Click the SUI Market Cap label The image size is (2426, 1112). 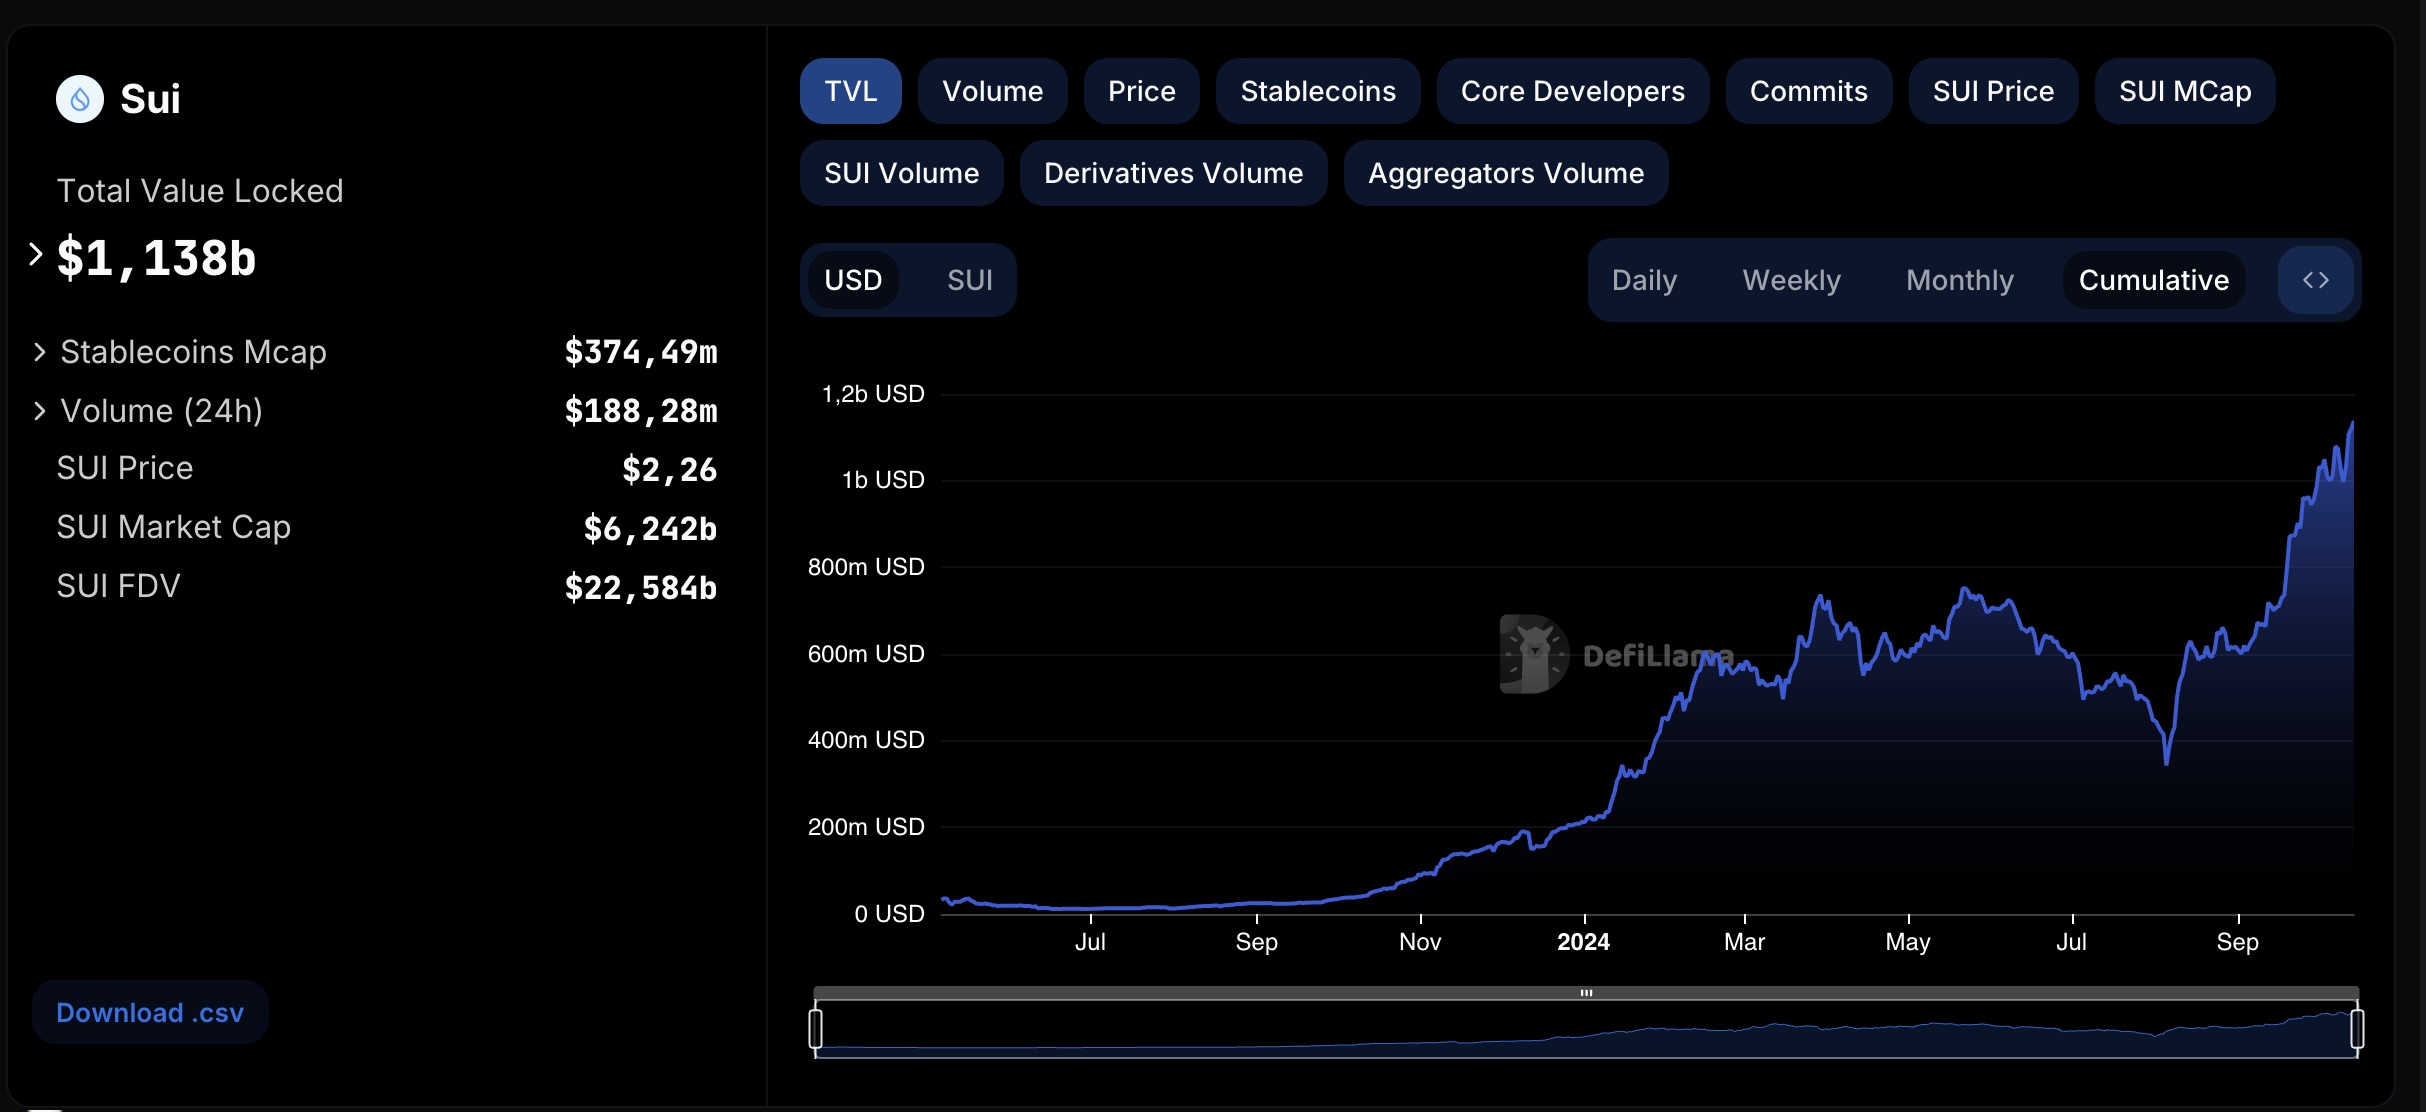click(174, 527)
